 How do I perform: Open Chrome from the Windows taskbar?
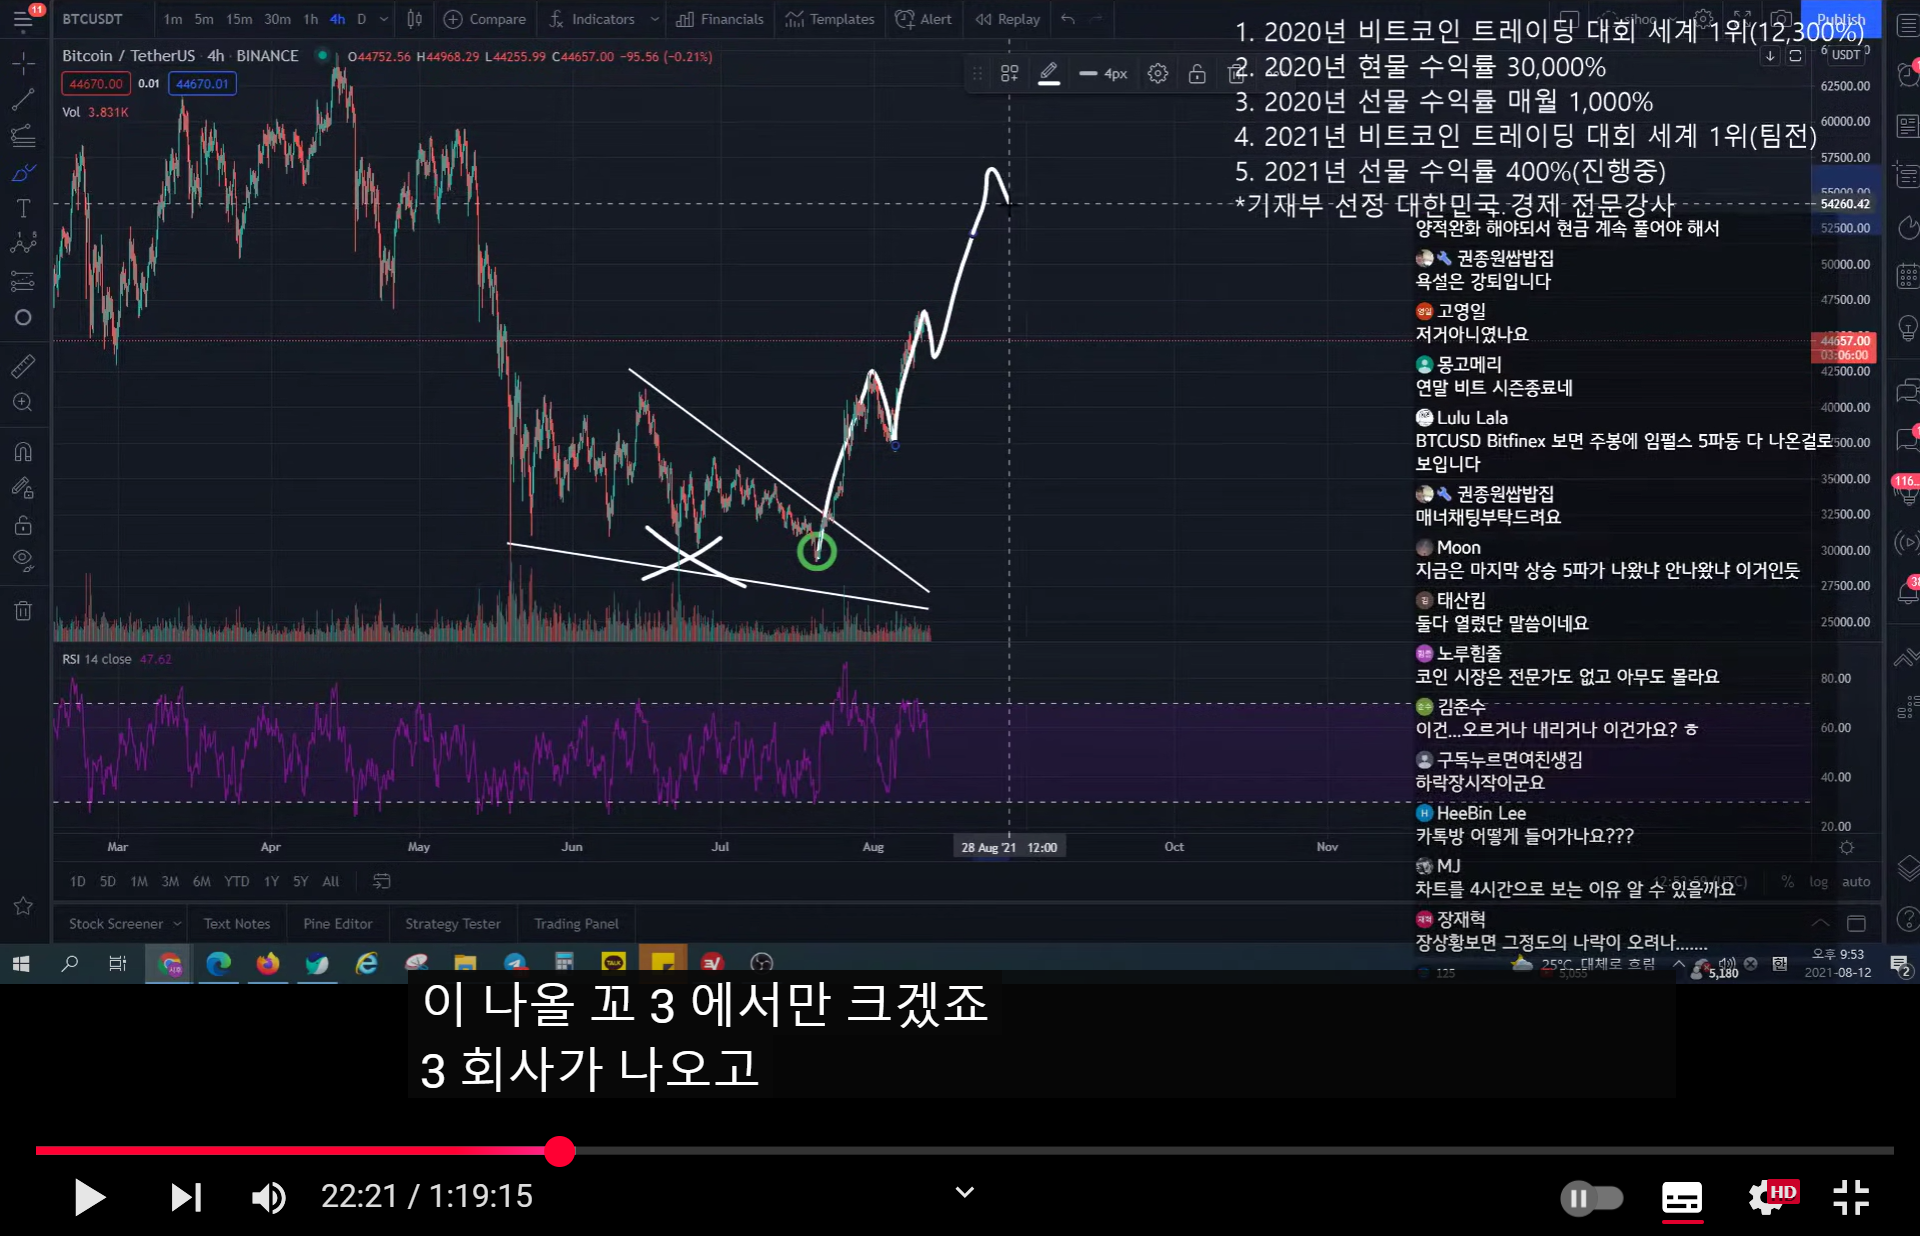(170, 963)
